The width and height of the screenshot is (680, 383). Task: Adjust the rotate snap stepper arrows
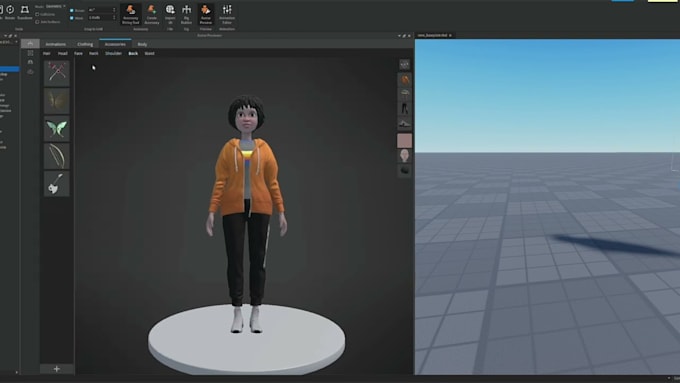coord(114,10)
